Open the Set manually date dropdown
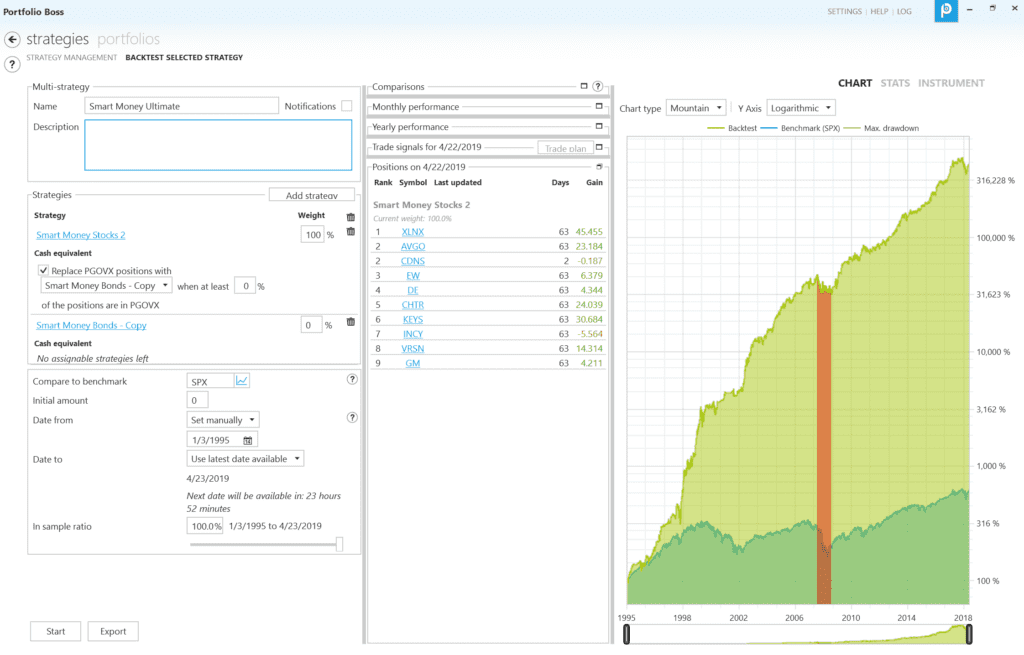The image size is (1024, 655). [x=223, y=420]
